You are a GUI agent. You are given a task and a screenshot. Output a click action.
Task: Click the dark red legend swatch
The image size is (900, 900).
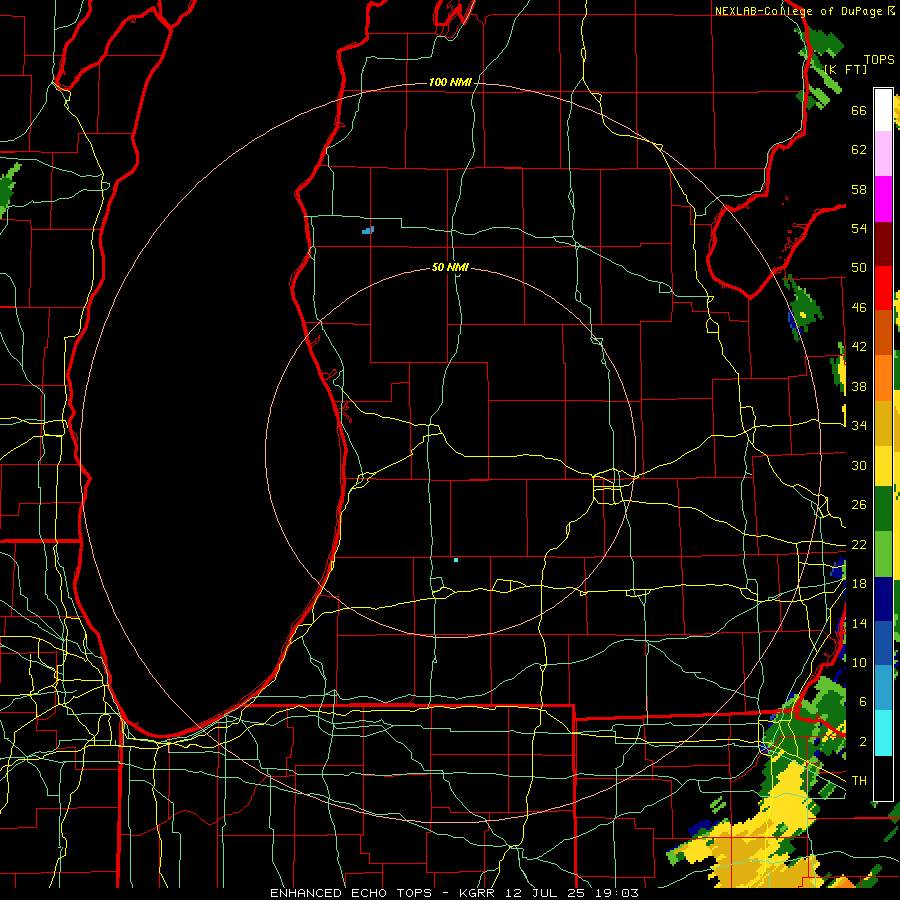[x=883, y=243]
